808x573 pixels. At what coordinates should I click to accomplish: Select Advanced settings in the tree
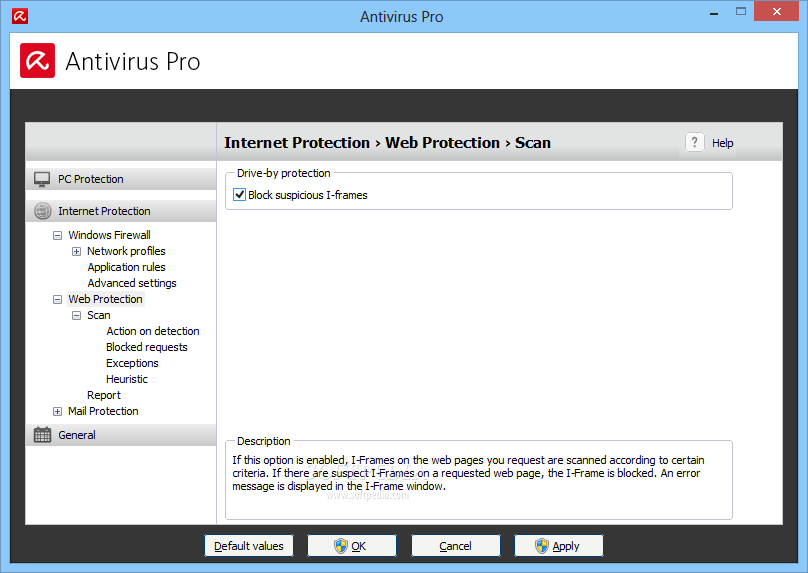tap(132, 283)
